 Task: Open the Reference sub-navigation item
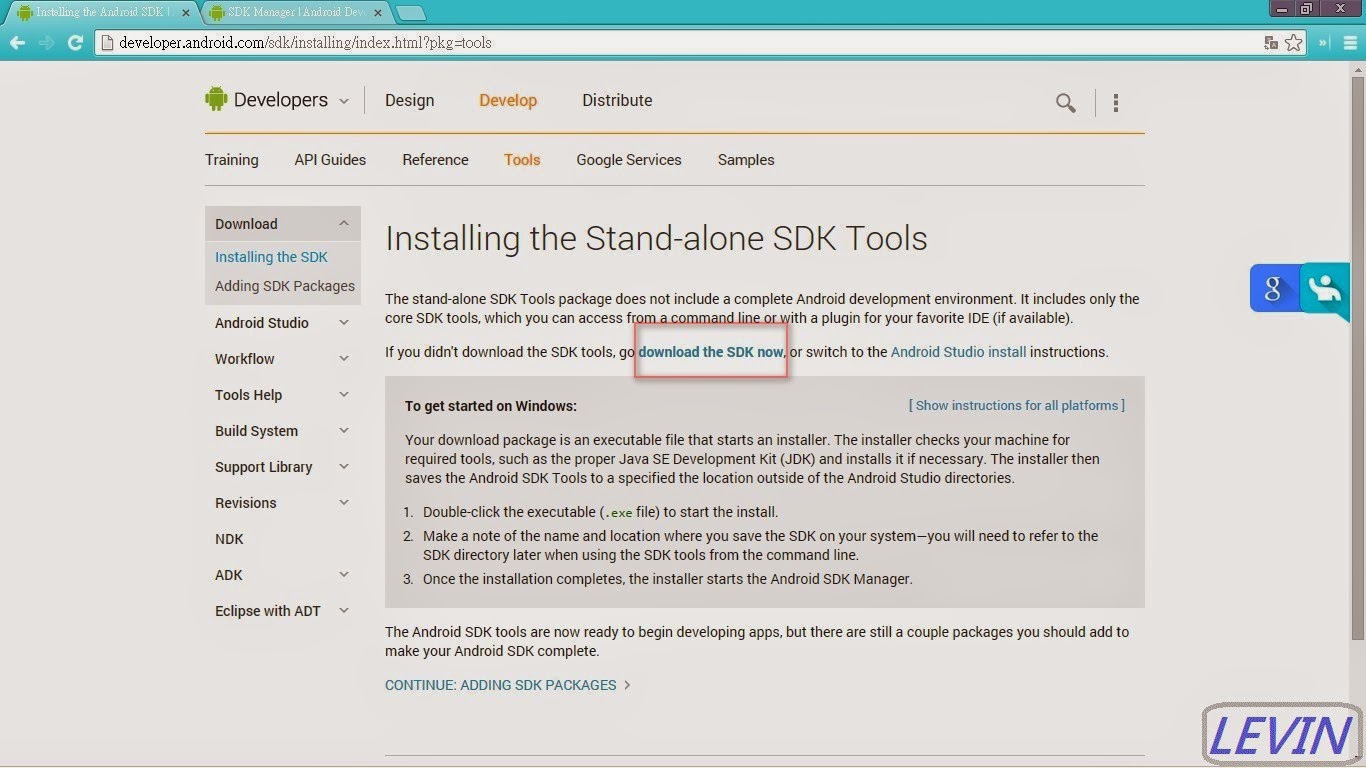(x=435, y=160)
